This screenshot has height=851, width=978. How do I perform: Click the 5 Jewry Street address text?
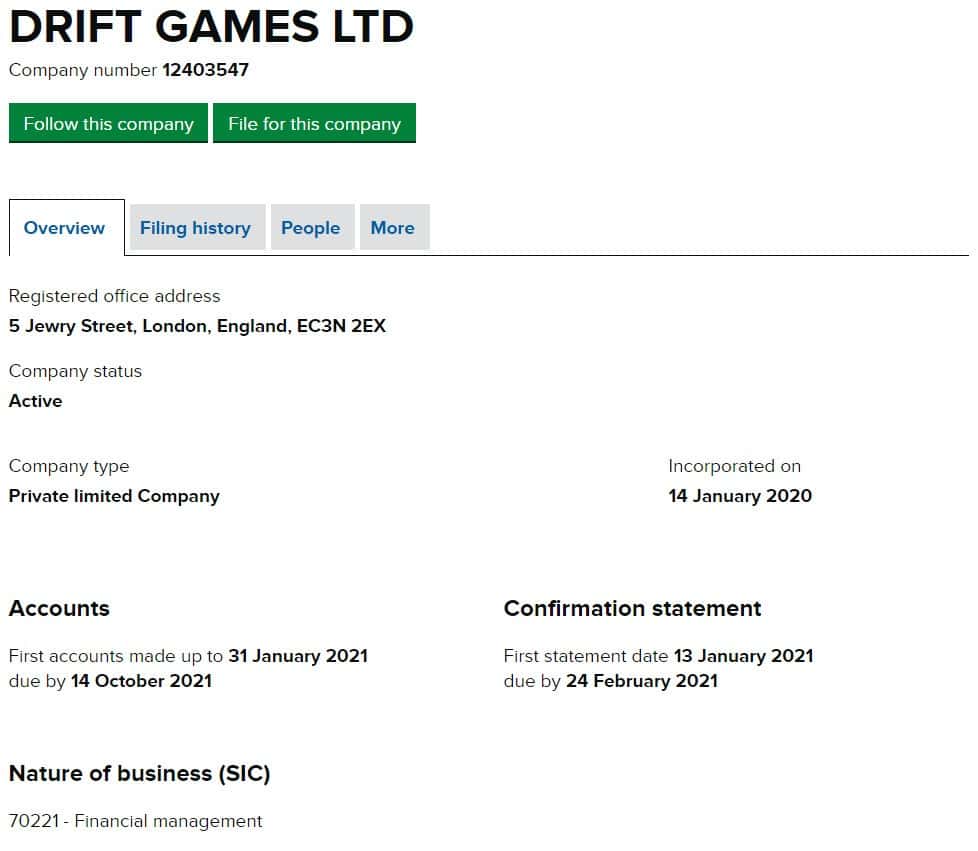point(197,326)
